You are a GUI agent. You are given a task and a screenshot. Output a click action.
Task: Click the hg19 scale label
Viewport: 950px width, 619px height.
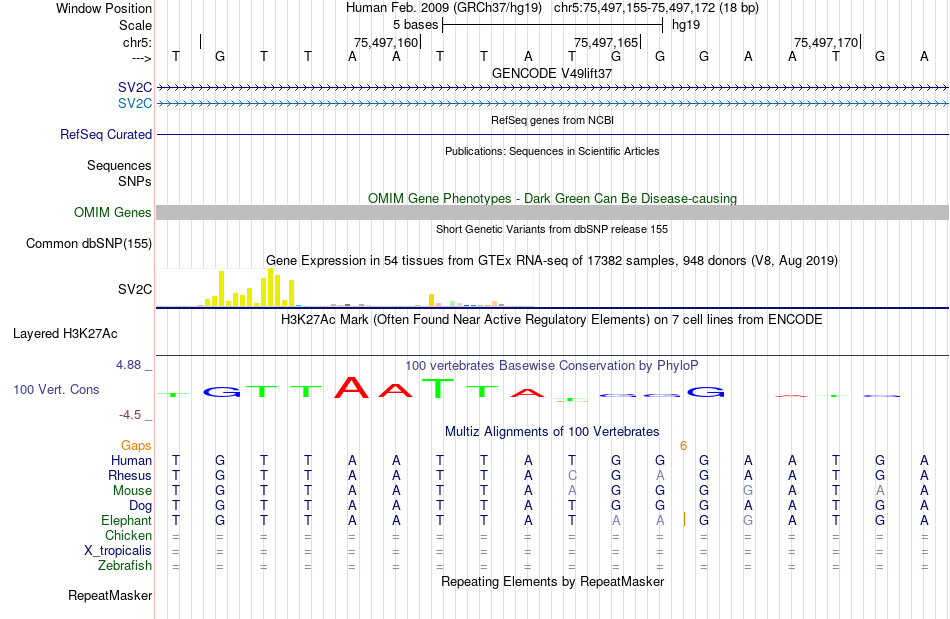pos(686,25)
